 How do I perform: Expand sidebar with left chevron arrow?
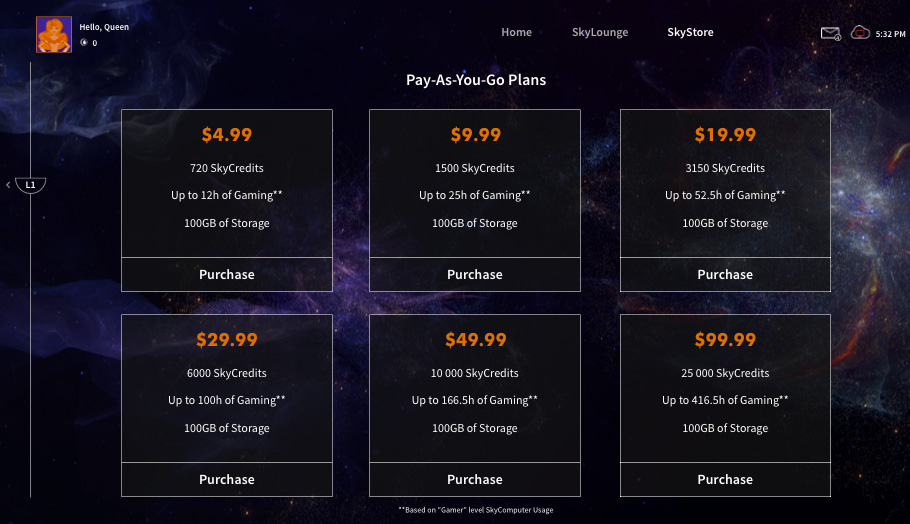point(9,185)
